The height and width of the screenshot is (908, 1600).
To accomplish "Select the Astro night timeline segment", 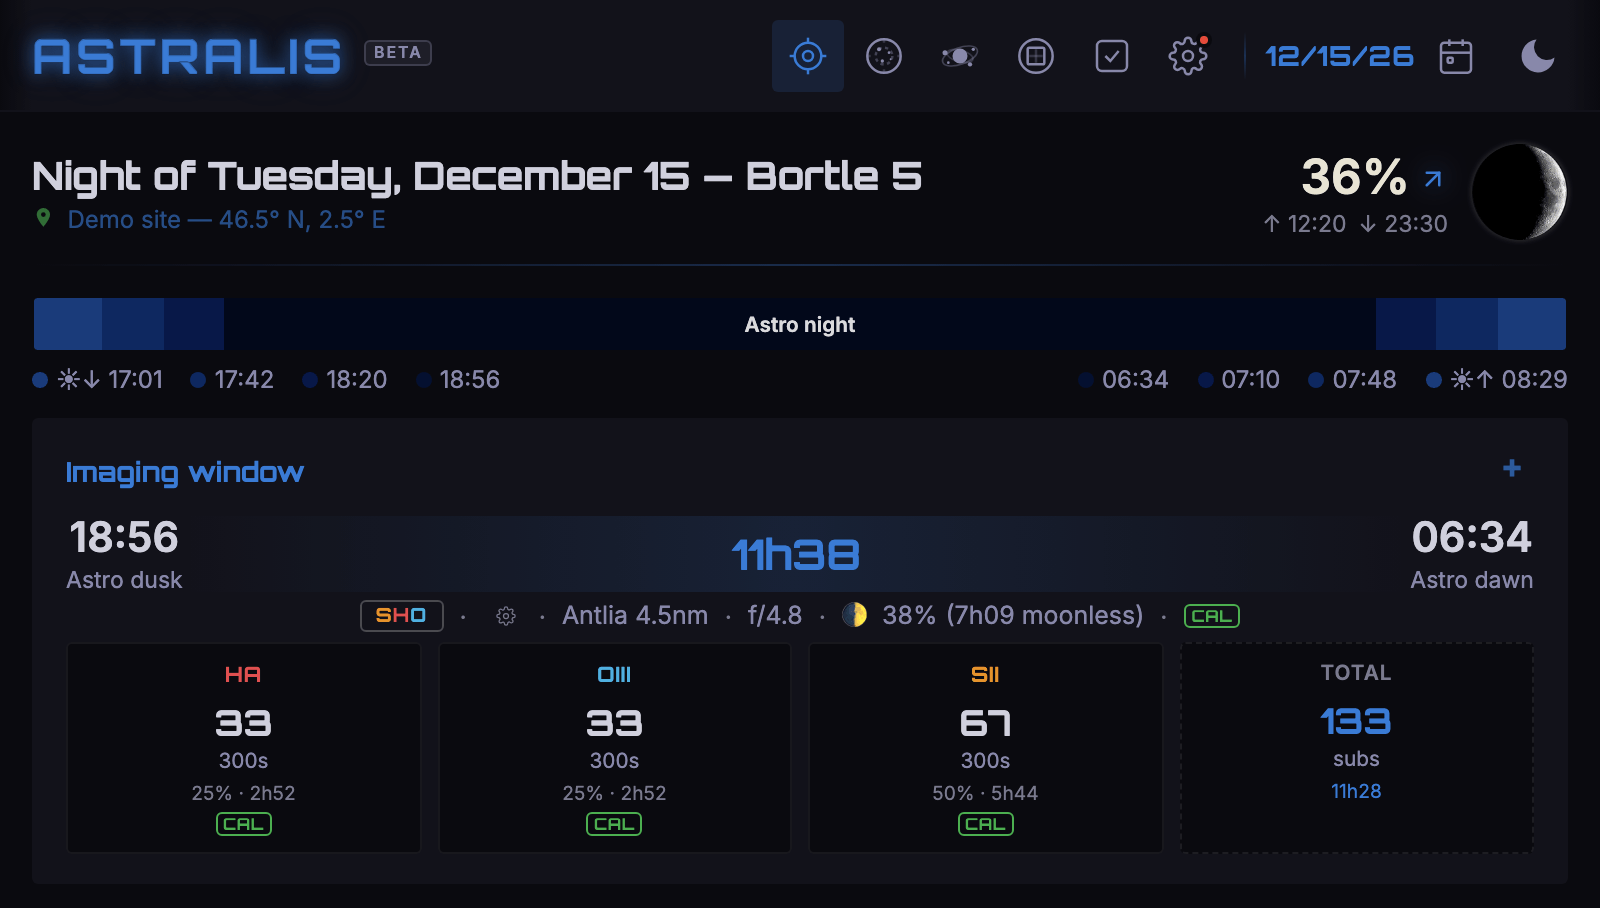I will 800,324.
